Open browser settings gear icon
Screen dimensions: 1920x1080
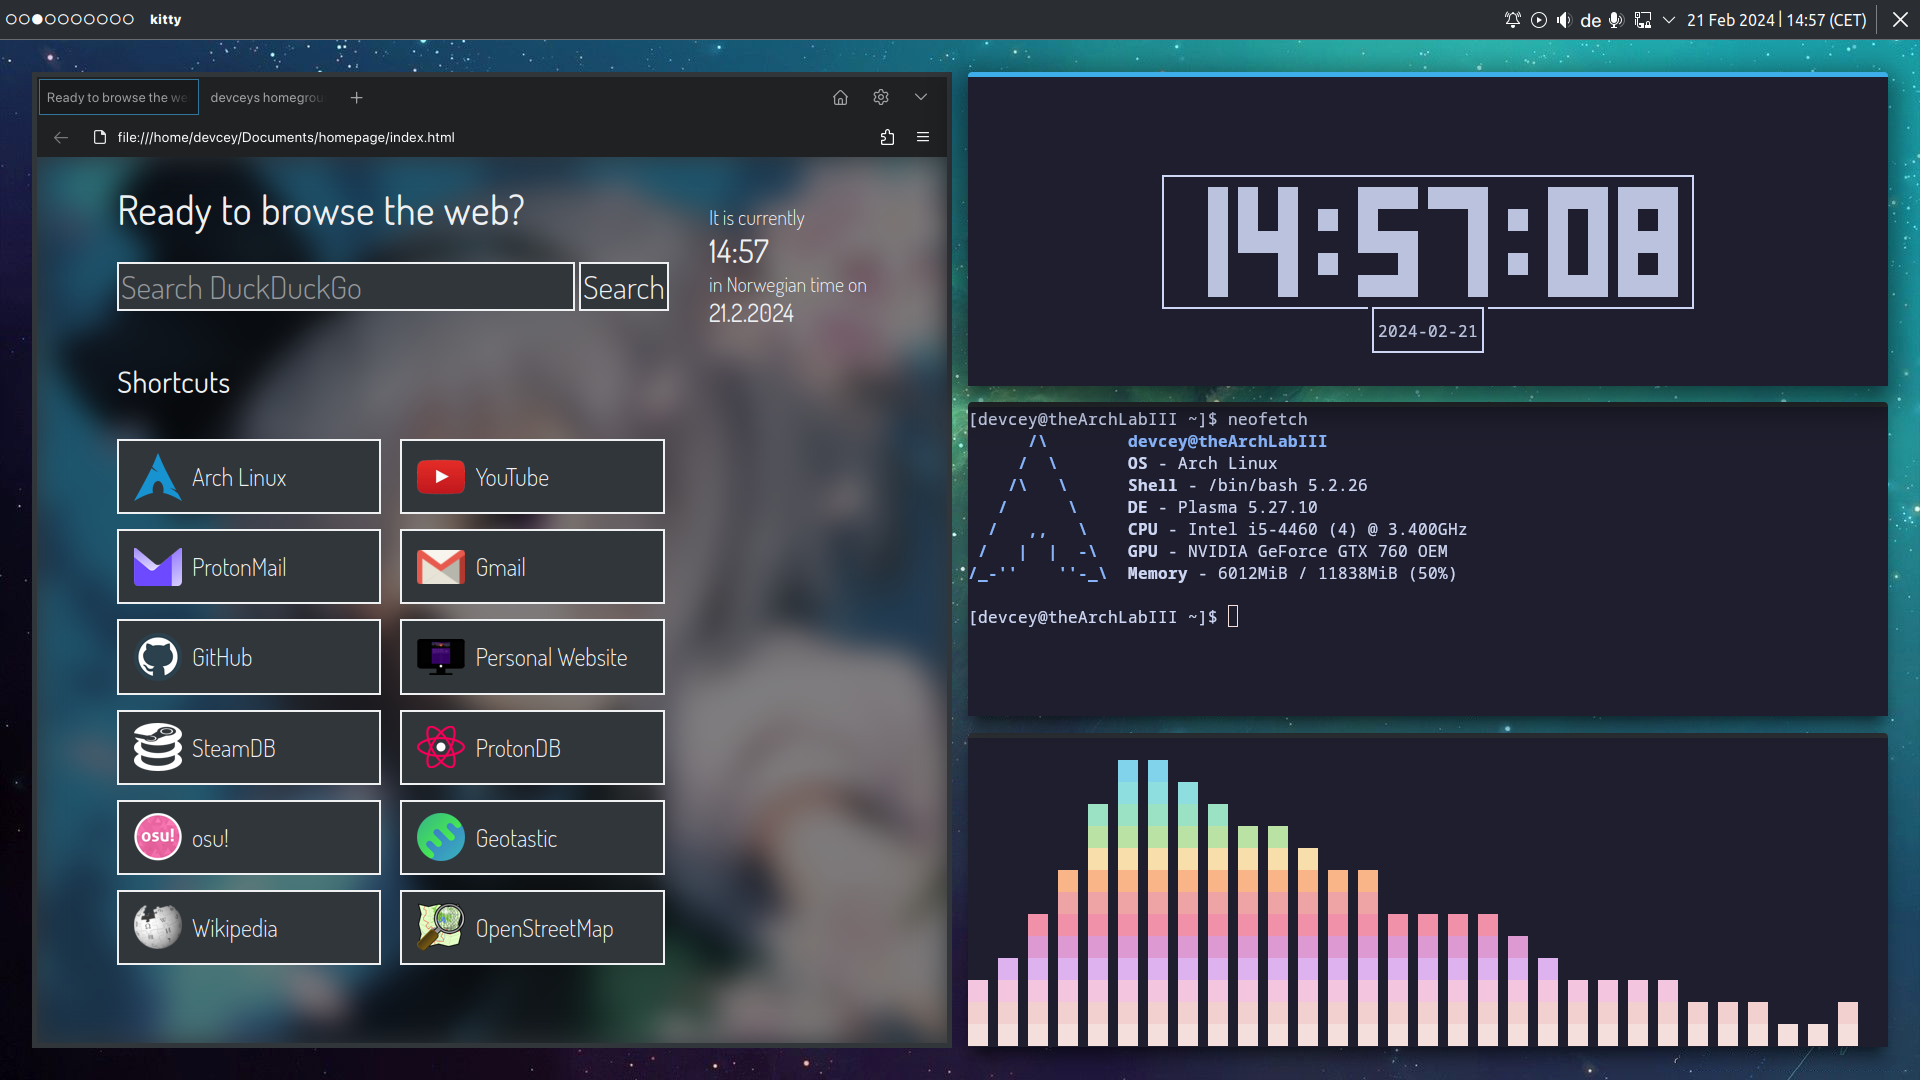pos(881,97)
